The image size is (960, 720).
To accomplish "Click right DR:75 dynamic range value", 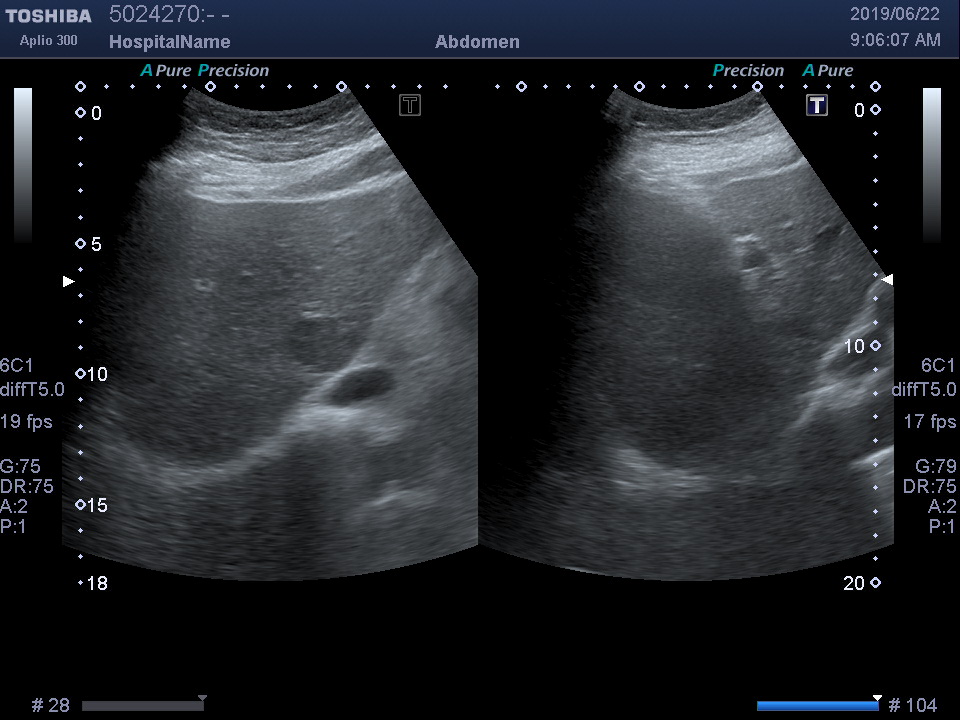I will pyautogui.click(x=929, y=487).
